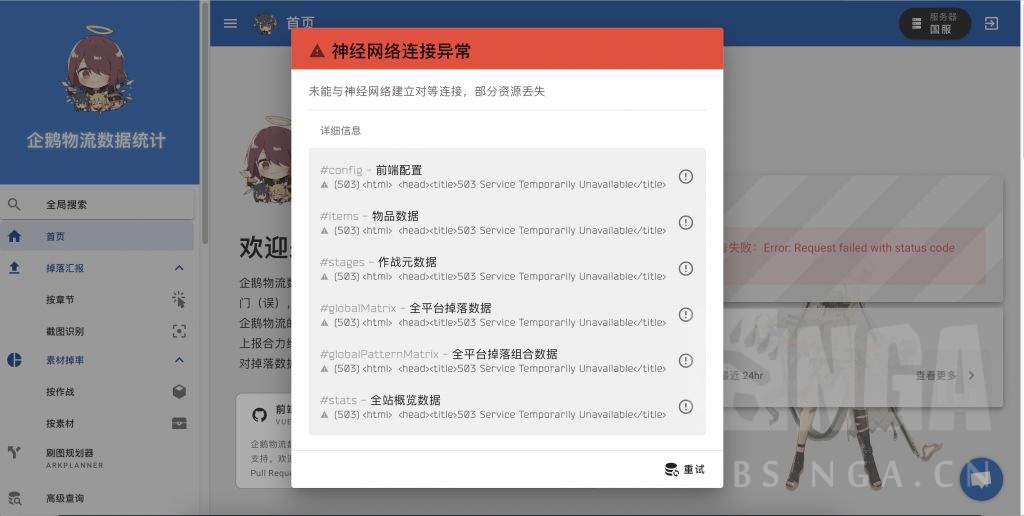Click the #config 前端配置 error row

(507, 176)
